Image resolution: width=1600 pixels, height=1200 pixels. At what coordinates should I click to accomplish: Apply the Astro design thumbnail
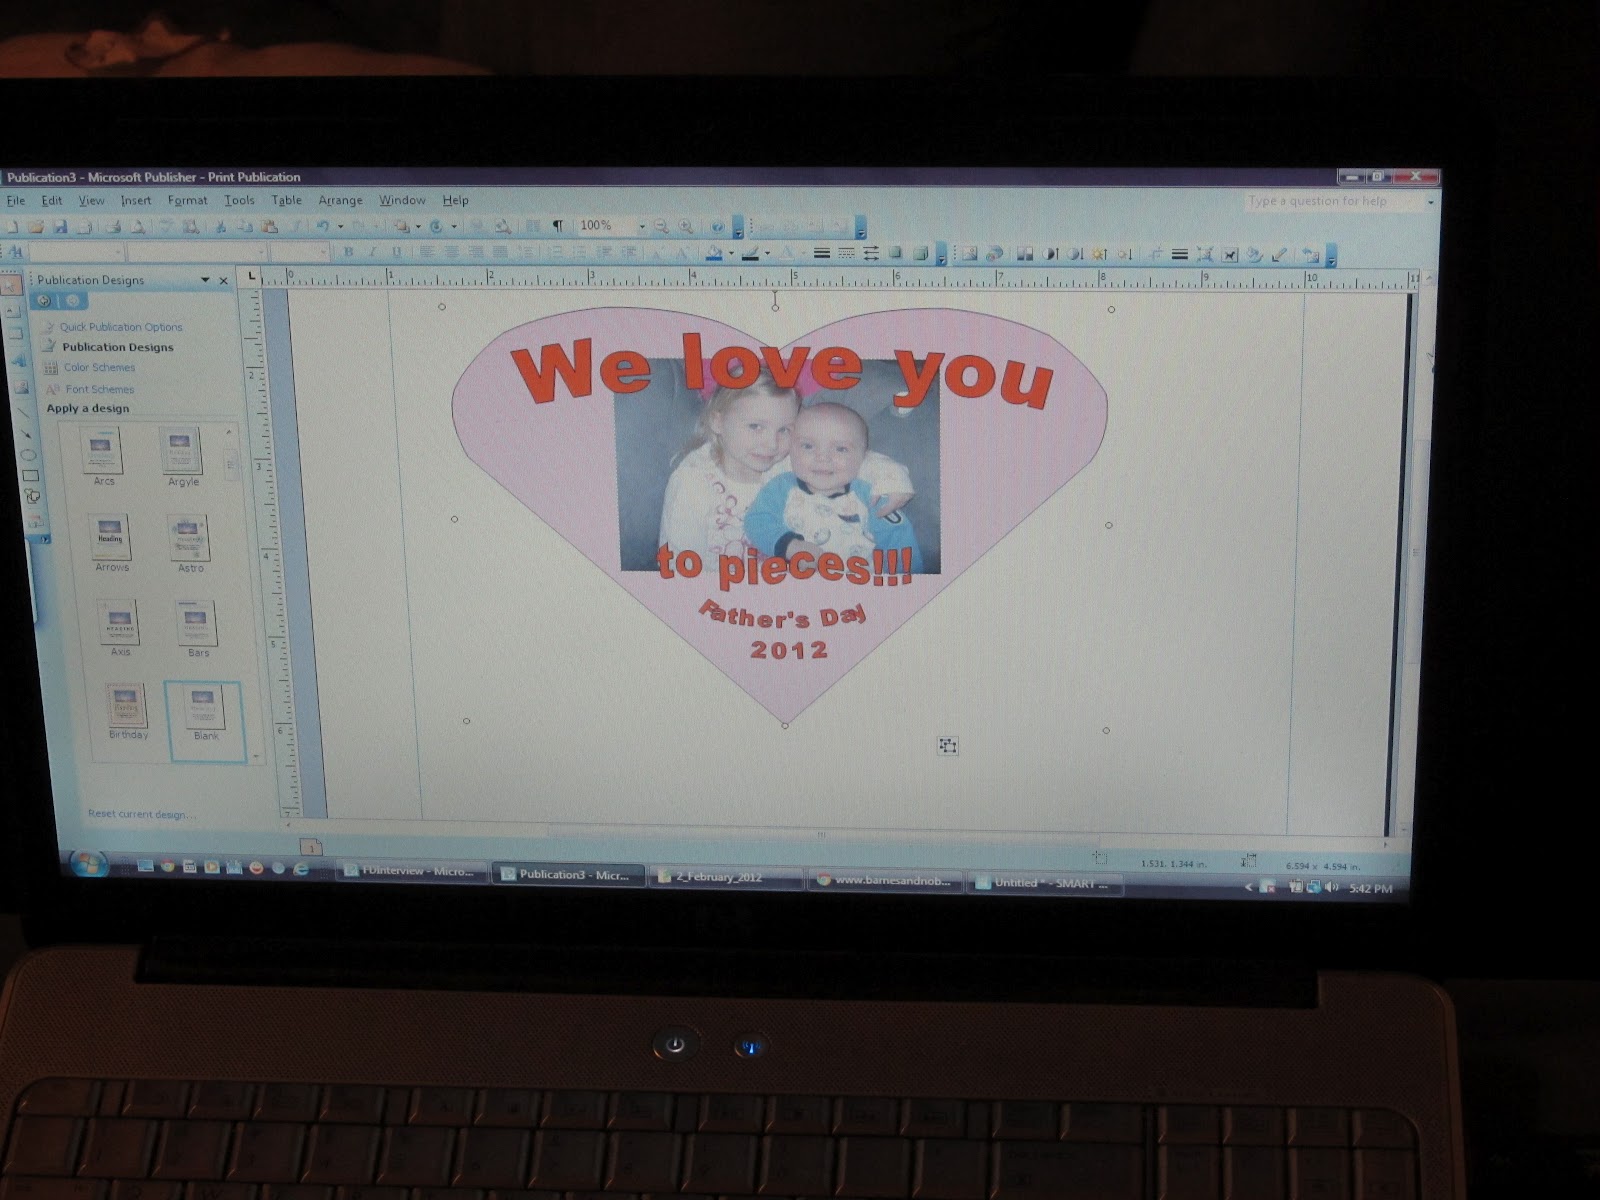pos(188,538)
